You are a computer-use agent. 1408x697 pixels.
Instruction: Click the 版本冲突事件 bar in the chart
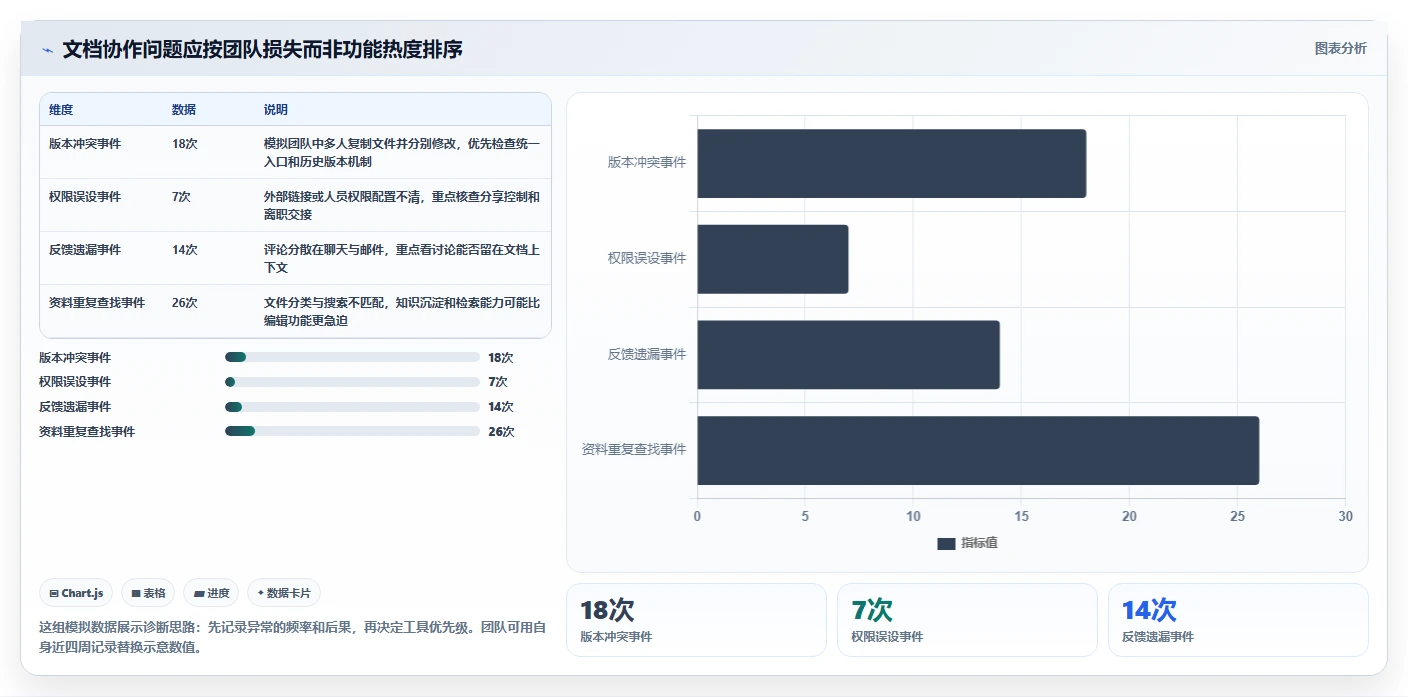tap(891, 163)
